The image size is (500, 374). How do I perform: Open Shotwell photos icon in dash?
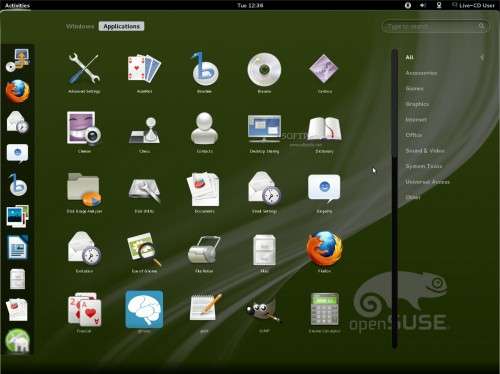[18, 216]
